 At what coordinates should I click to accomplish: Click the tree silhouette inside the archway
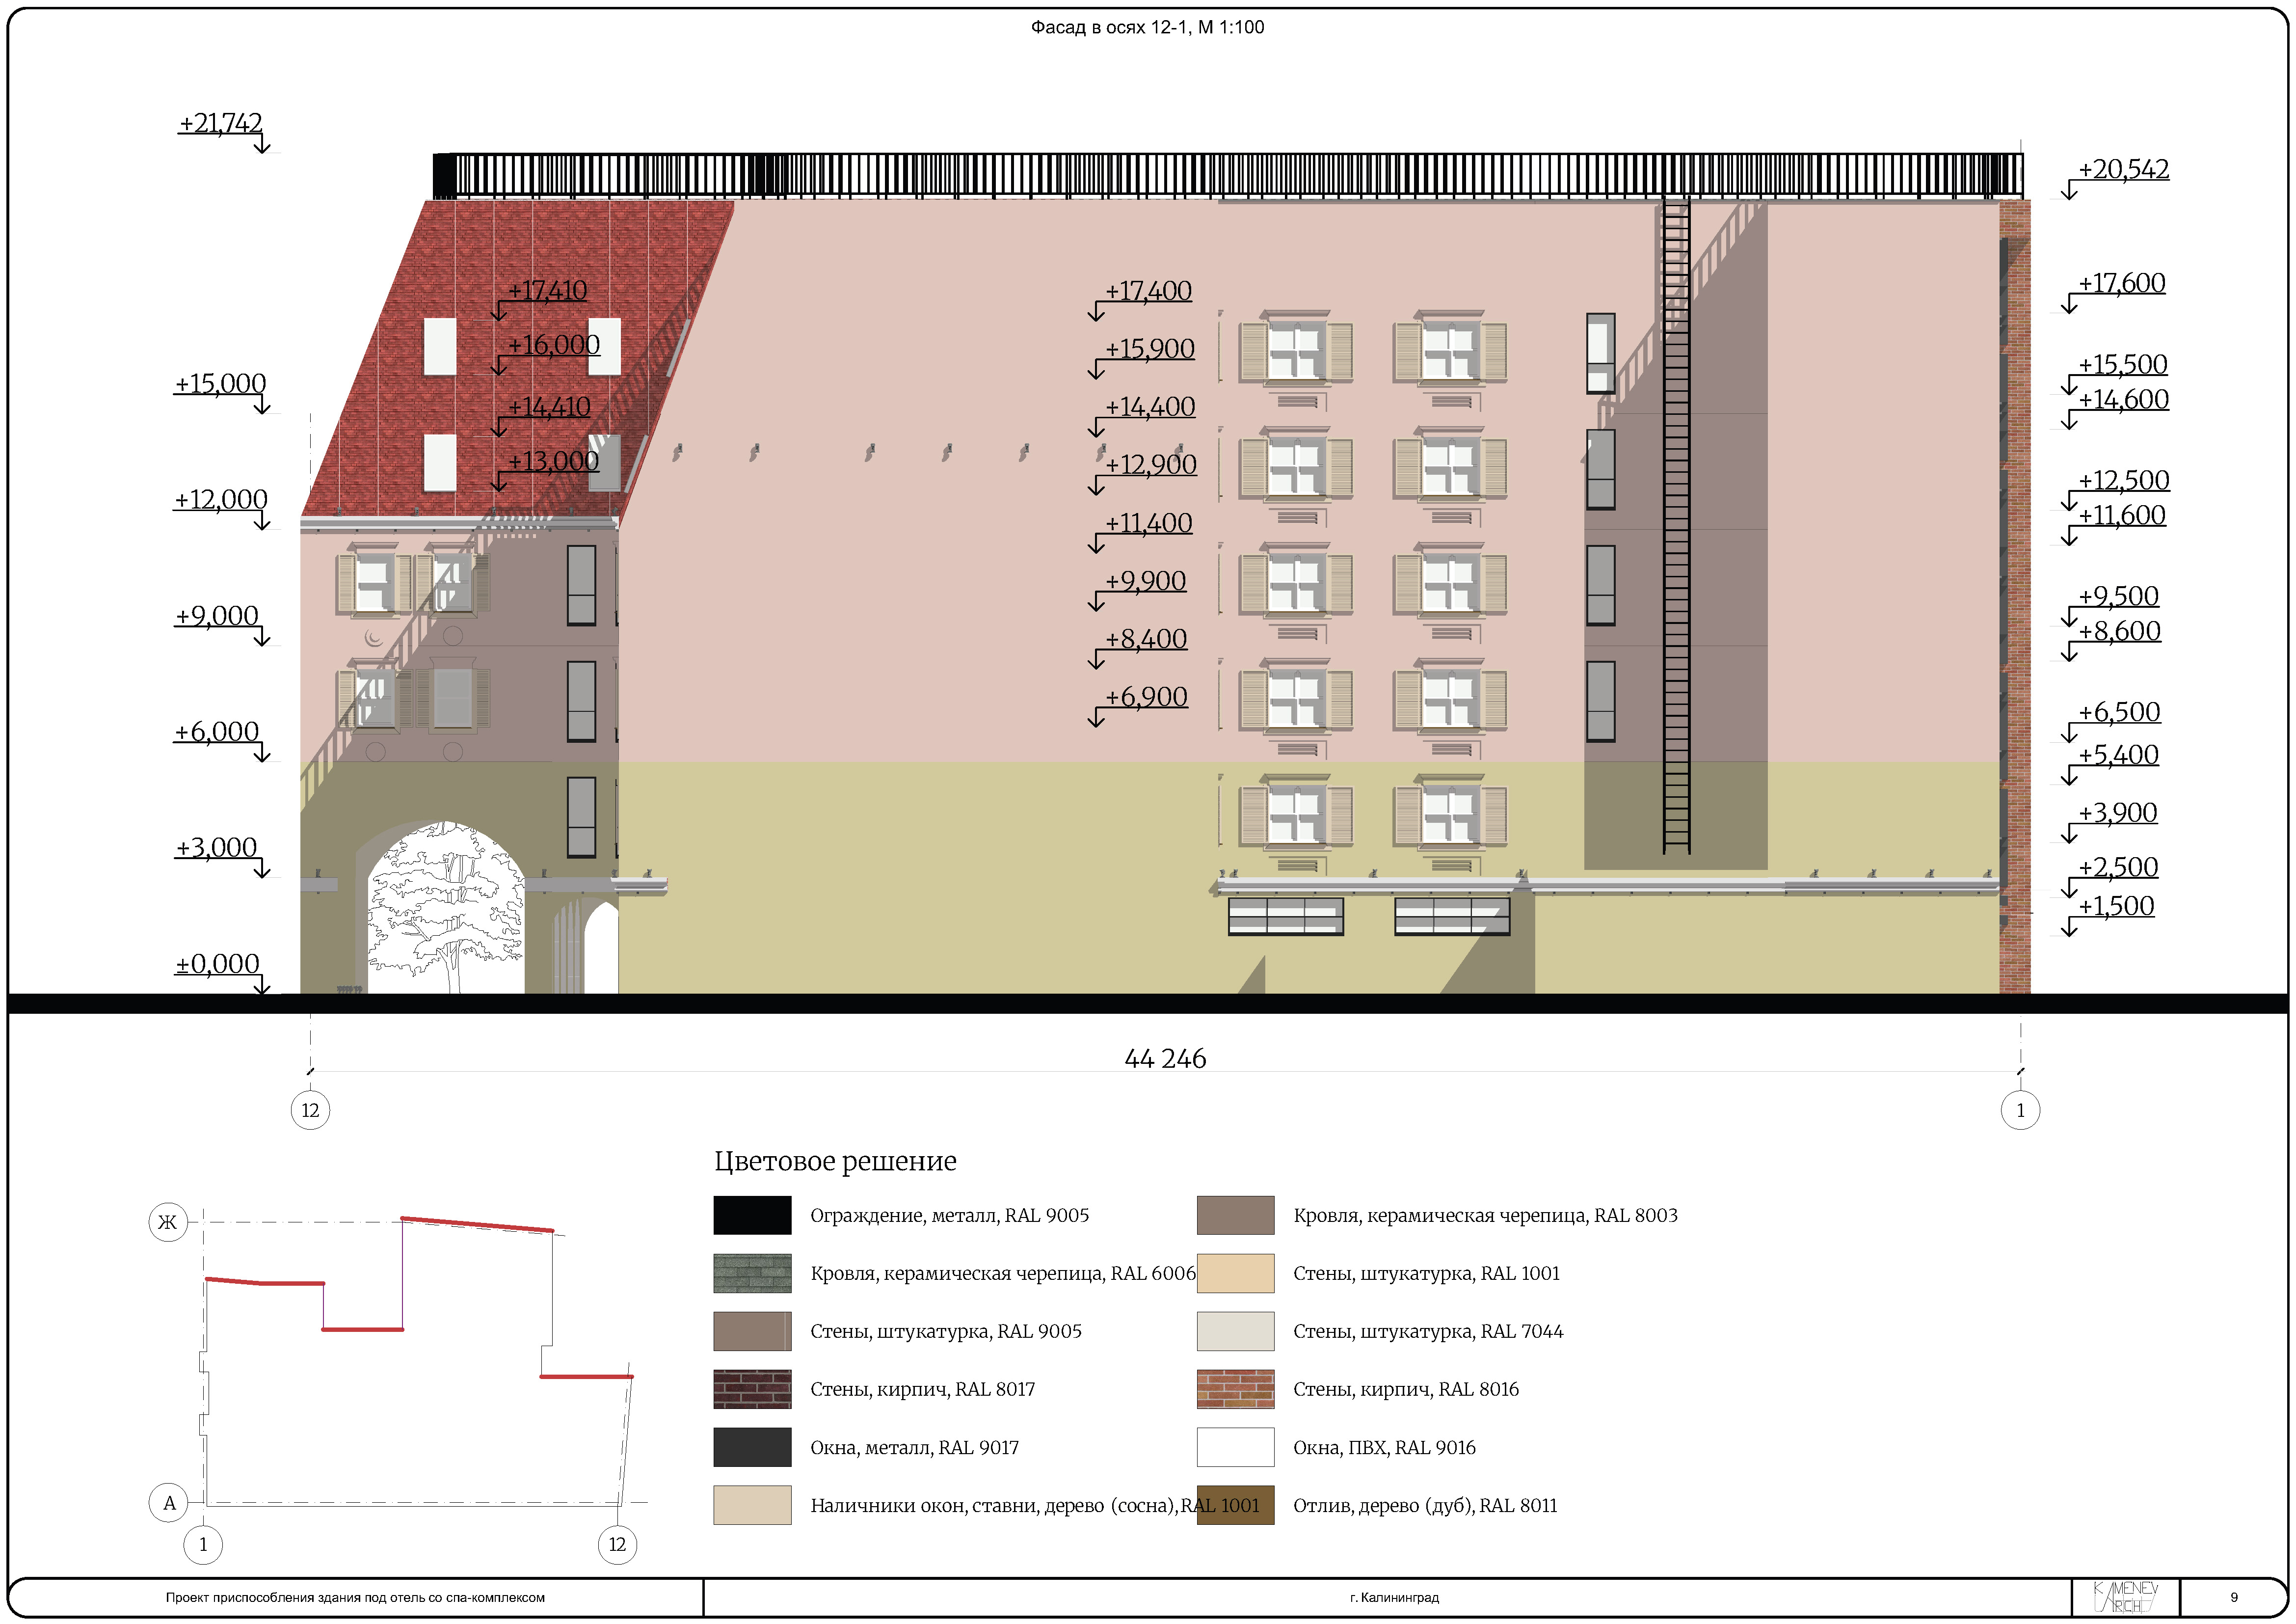446,908
